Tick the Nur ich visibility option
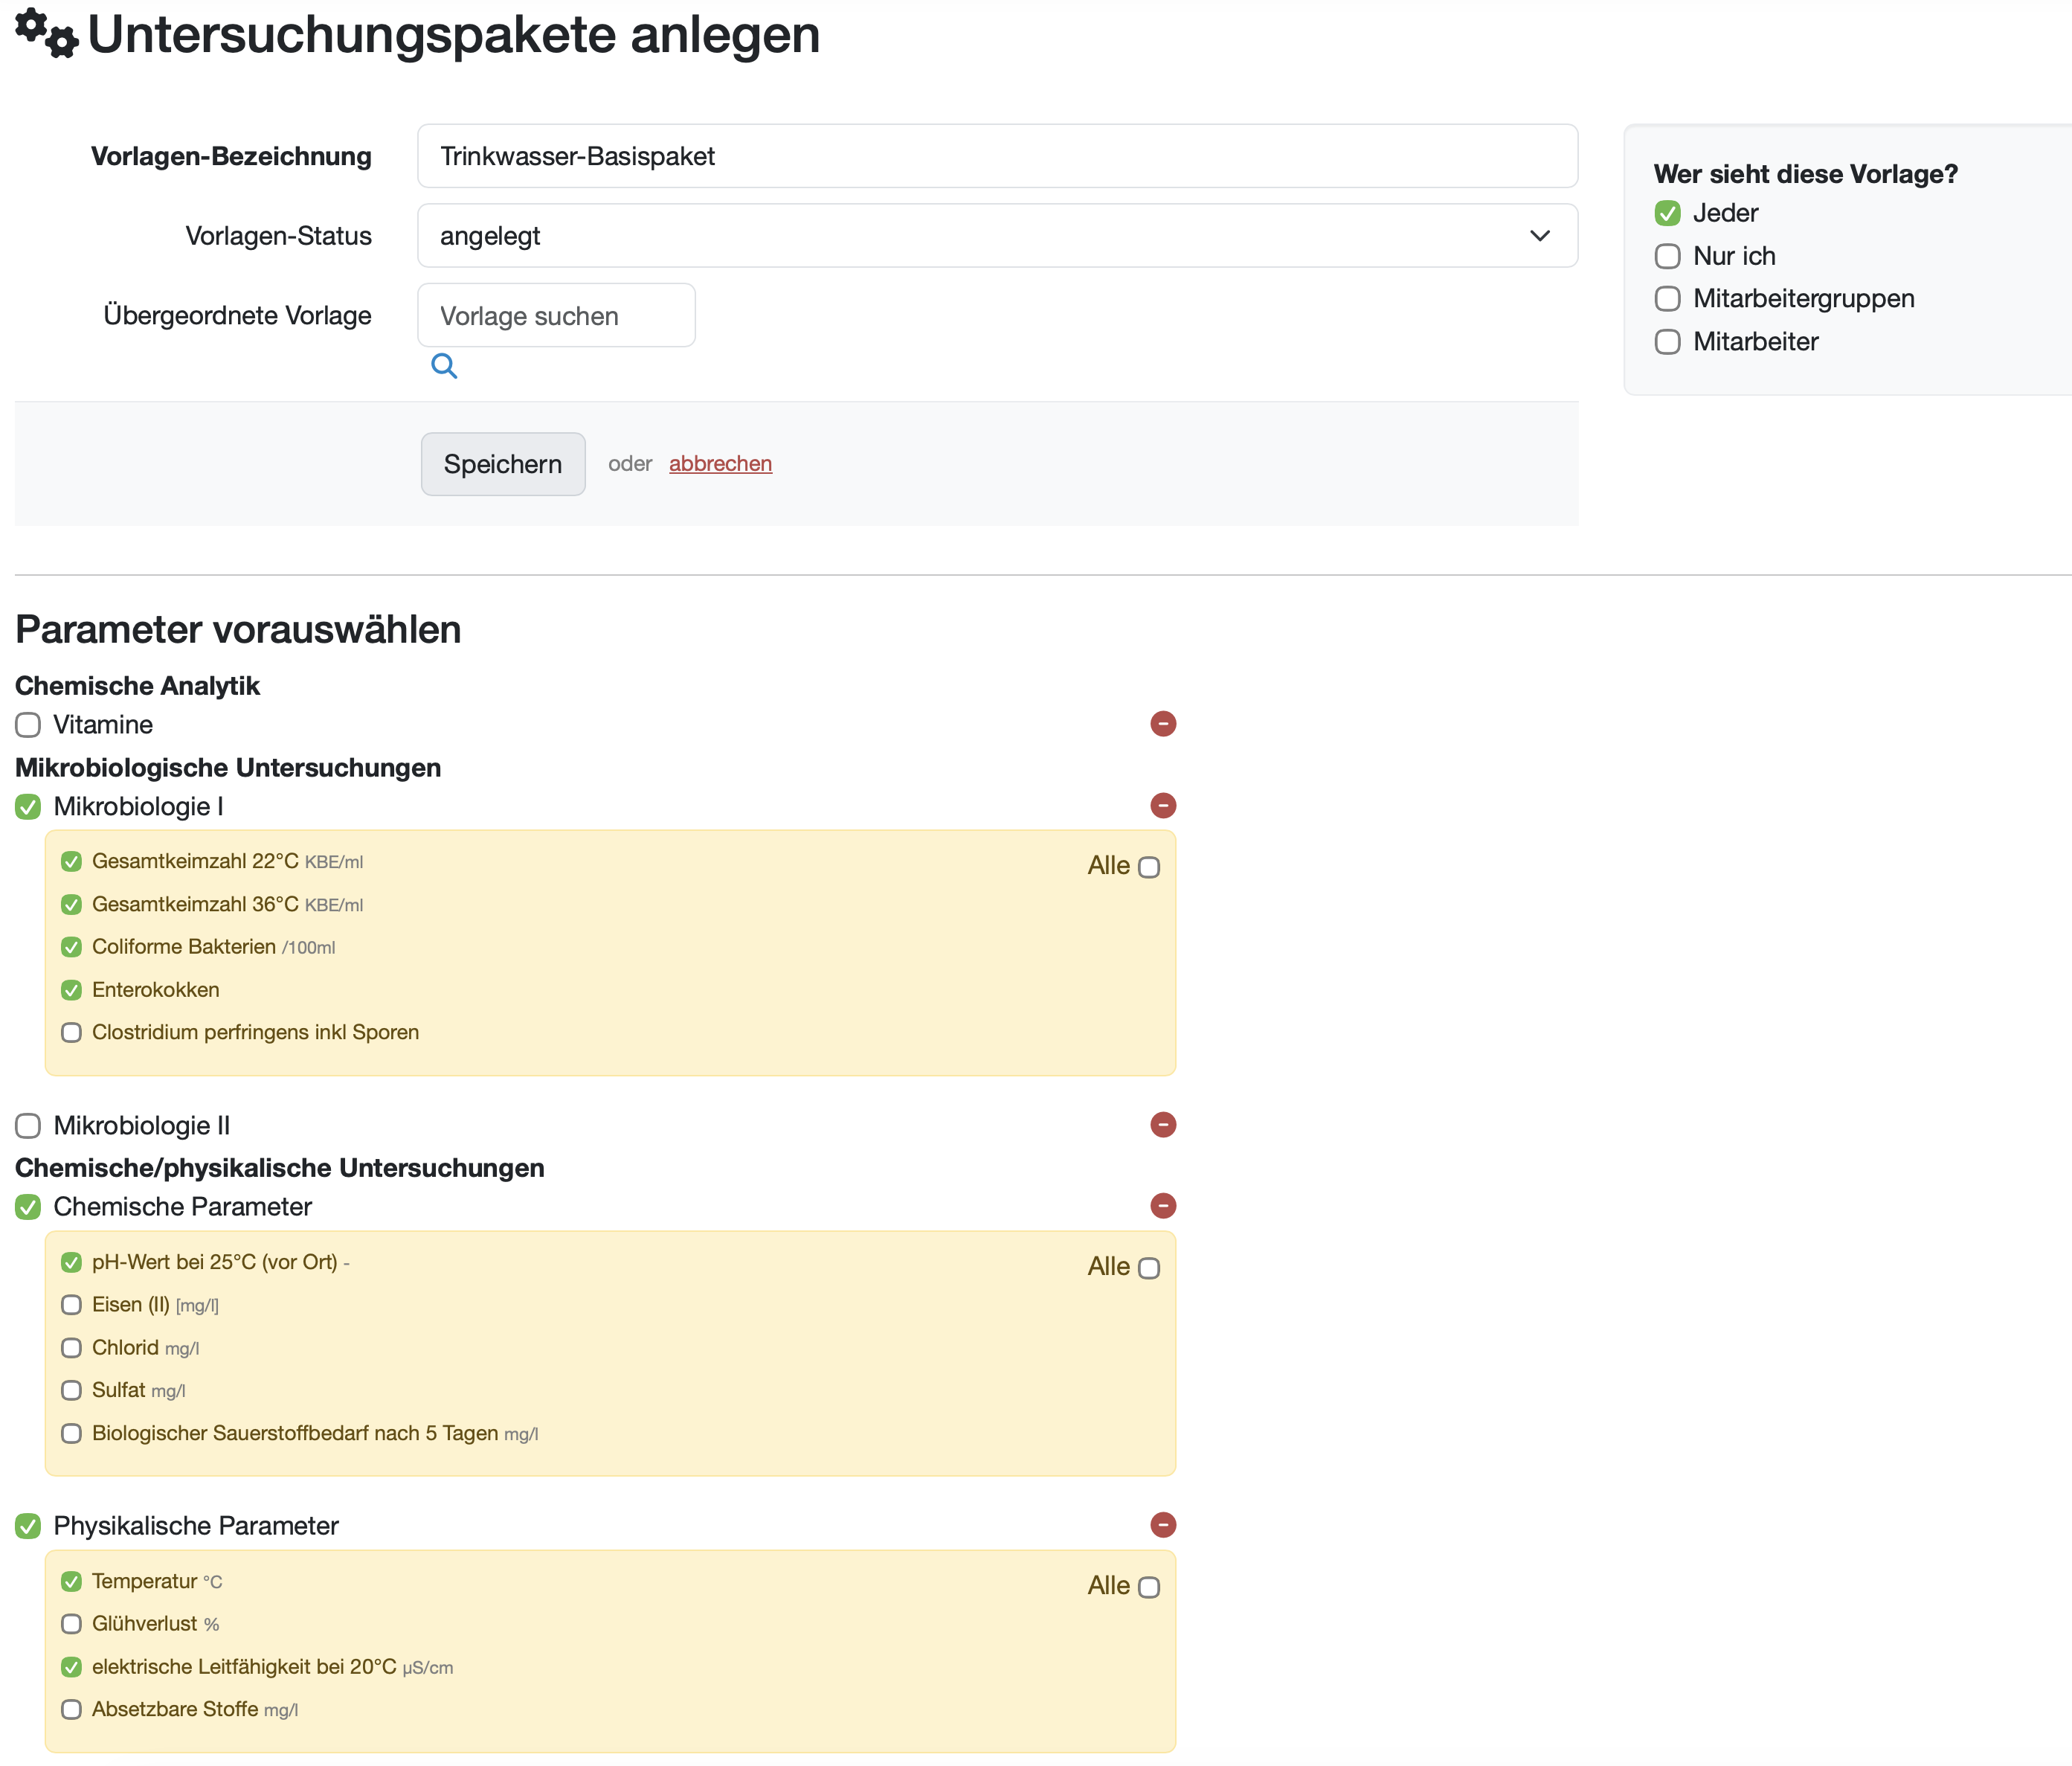The width and height of the screenshot is (2072, 1766). [1667, 256]
